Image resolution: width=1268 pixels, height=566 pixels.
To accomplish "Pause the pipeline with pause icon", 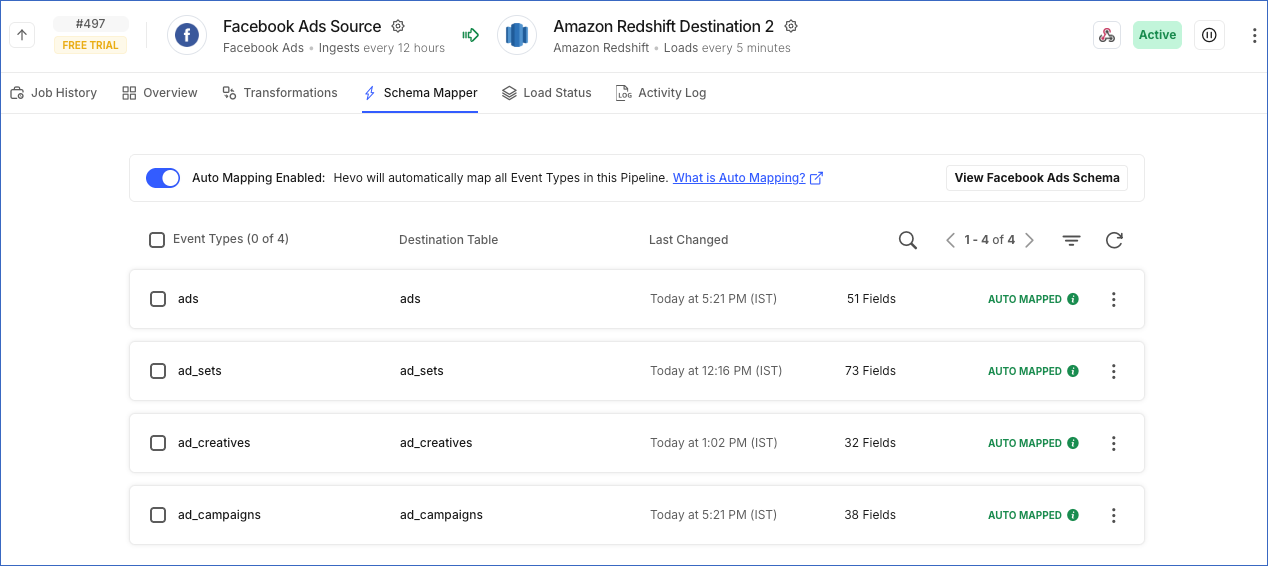I will pos(1209,35).
